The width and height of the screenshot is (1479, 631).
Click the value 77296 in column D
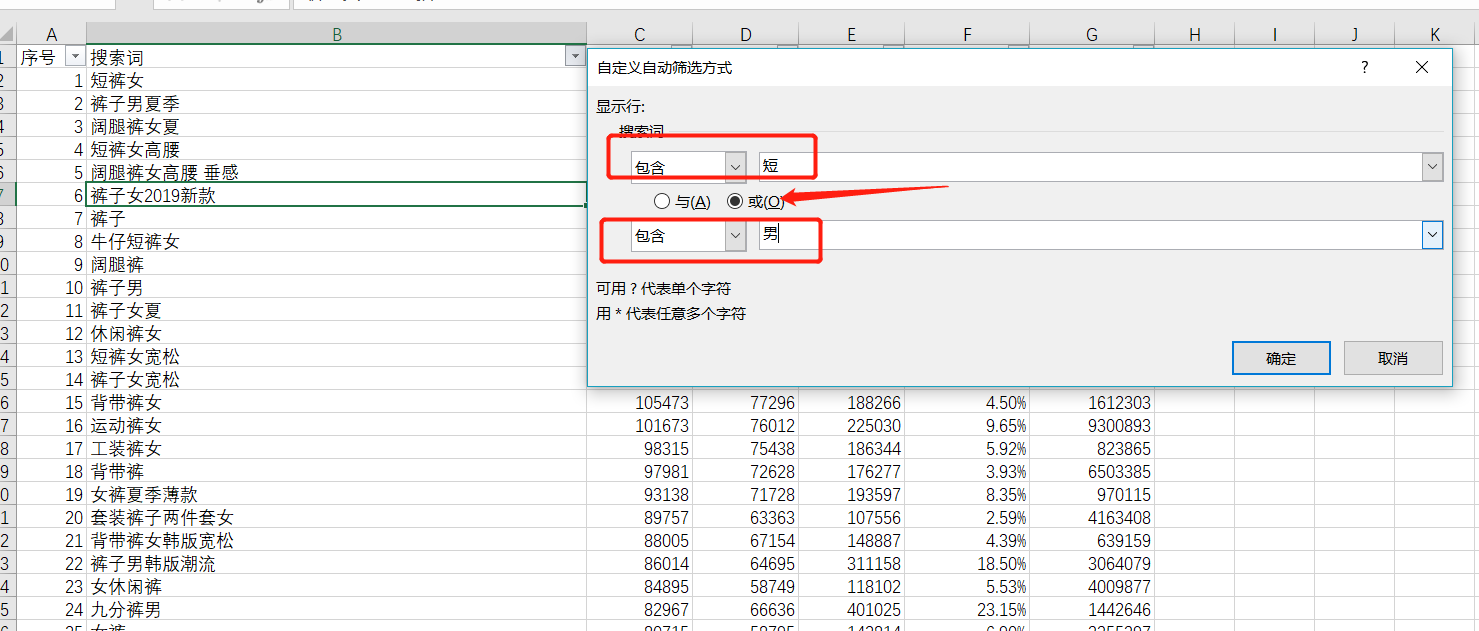pos(772,403)
